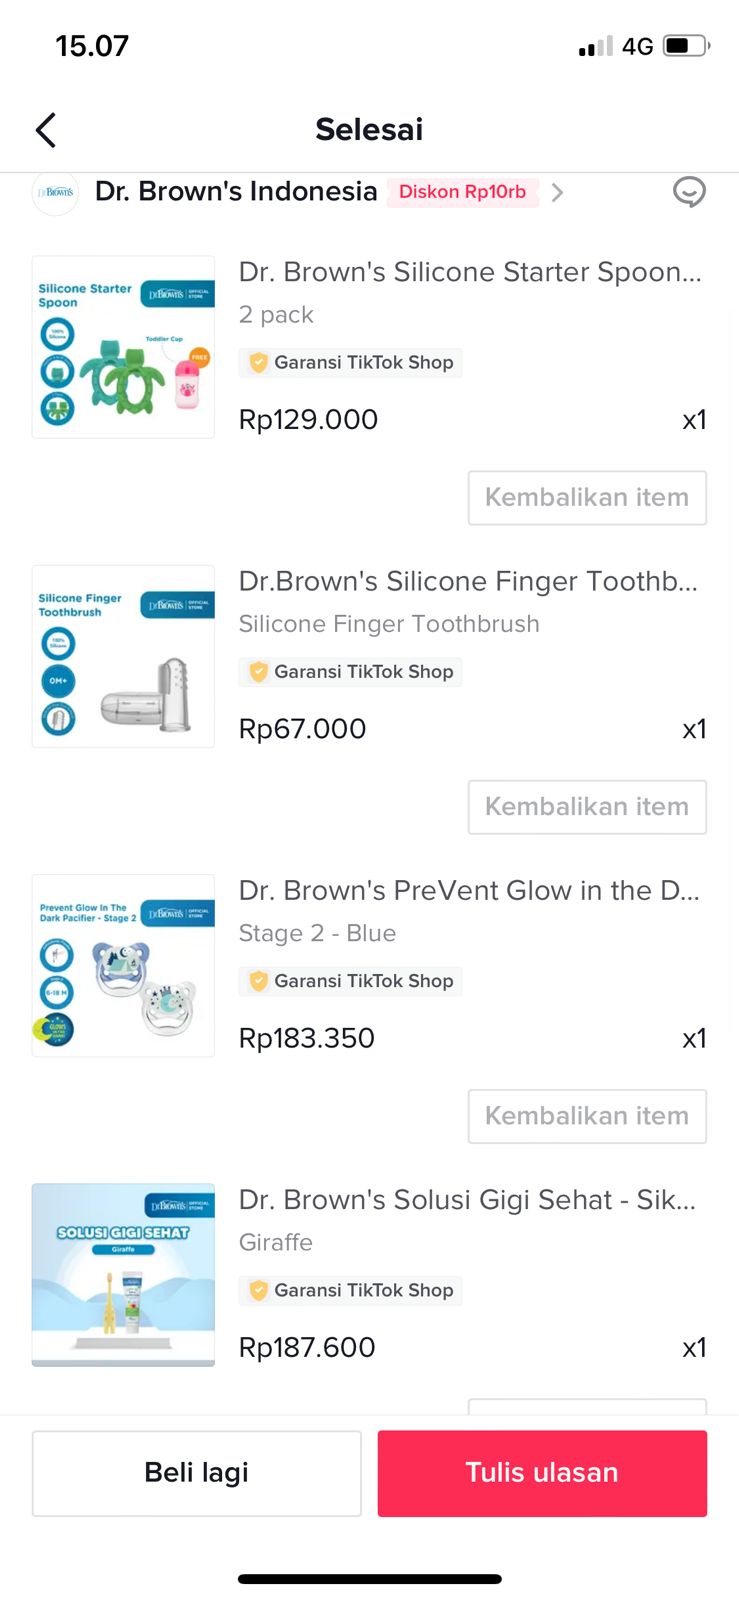Expand the Dr. Brown's Indonesia store chevron
This screenshot has height=1600, width=739.
point(558,192)
